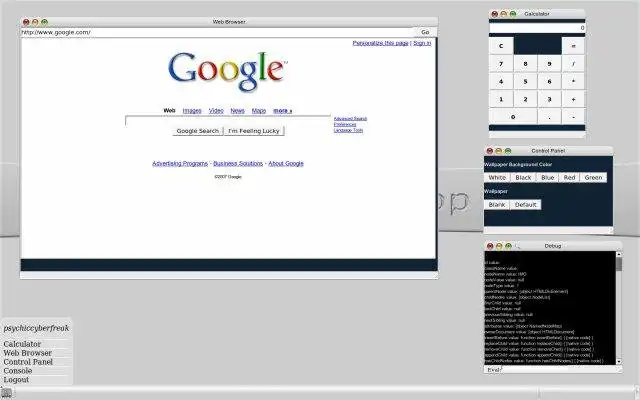The height and width of the screenshot is (400, 640).
Task: Launch Web Browser from the start menu
Action: [x=27, y=353]
